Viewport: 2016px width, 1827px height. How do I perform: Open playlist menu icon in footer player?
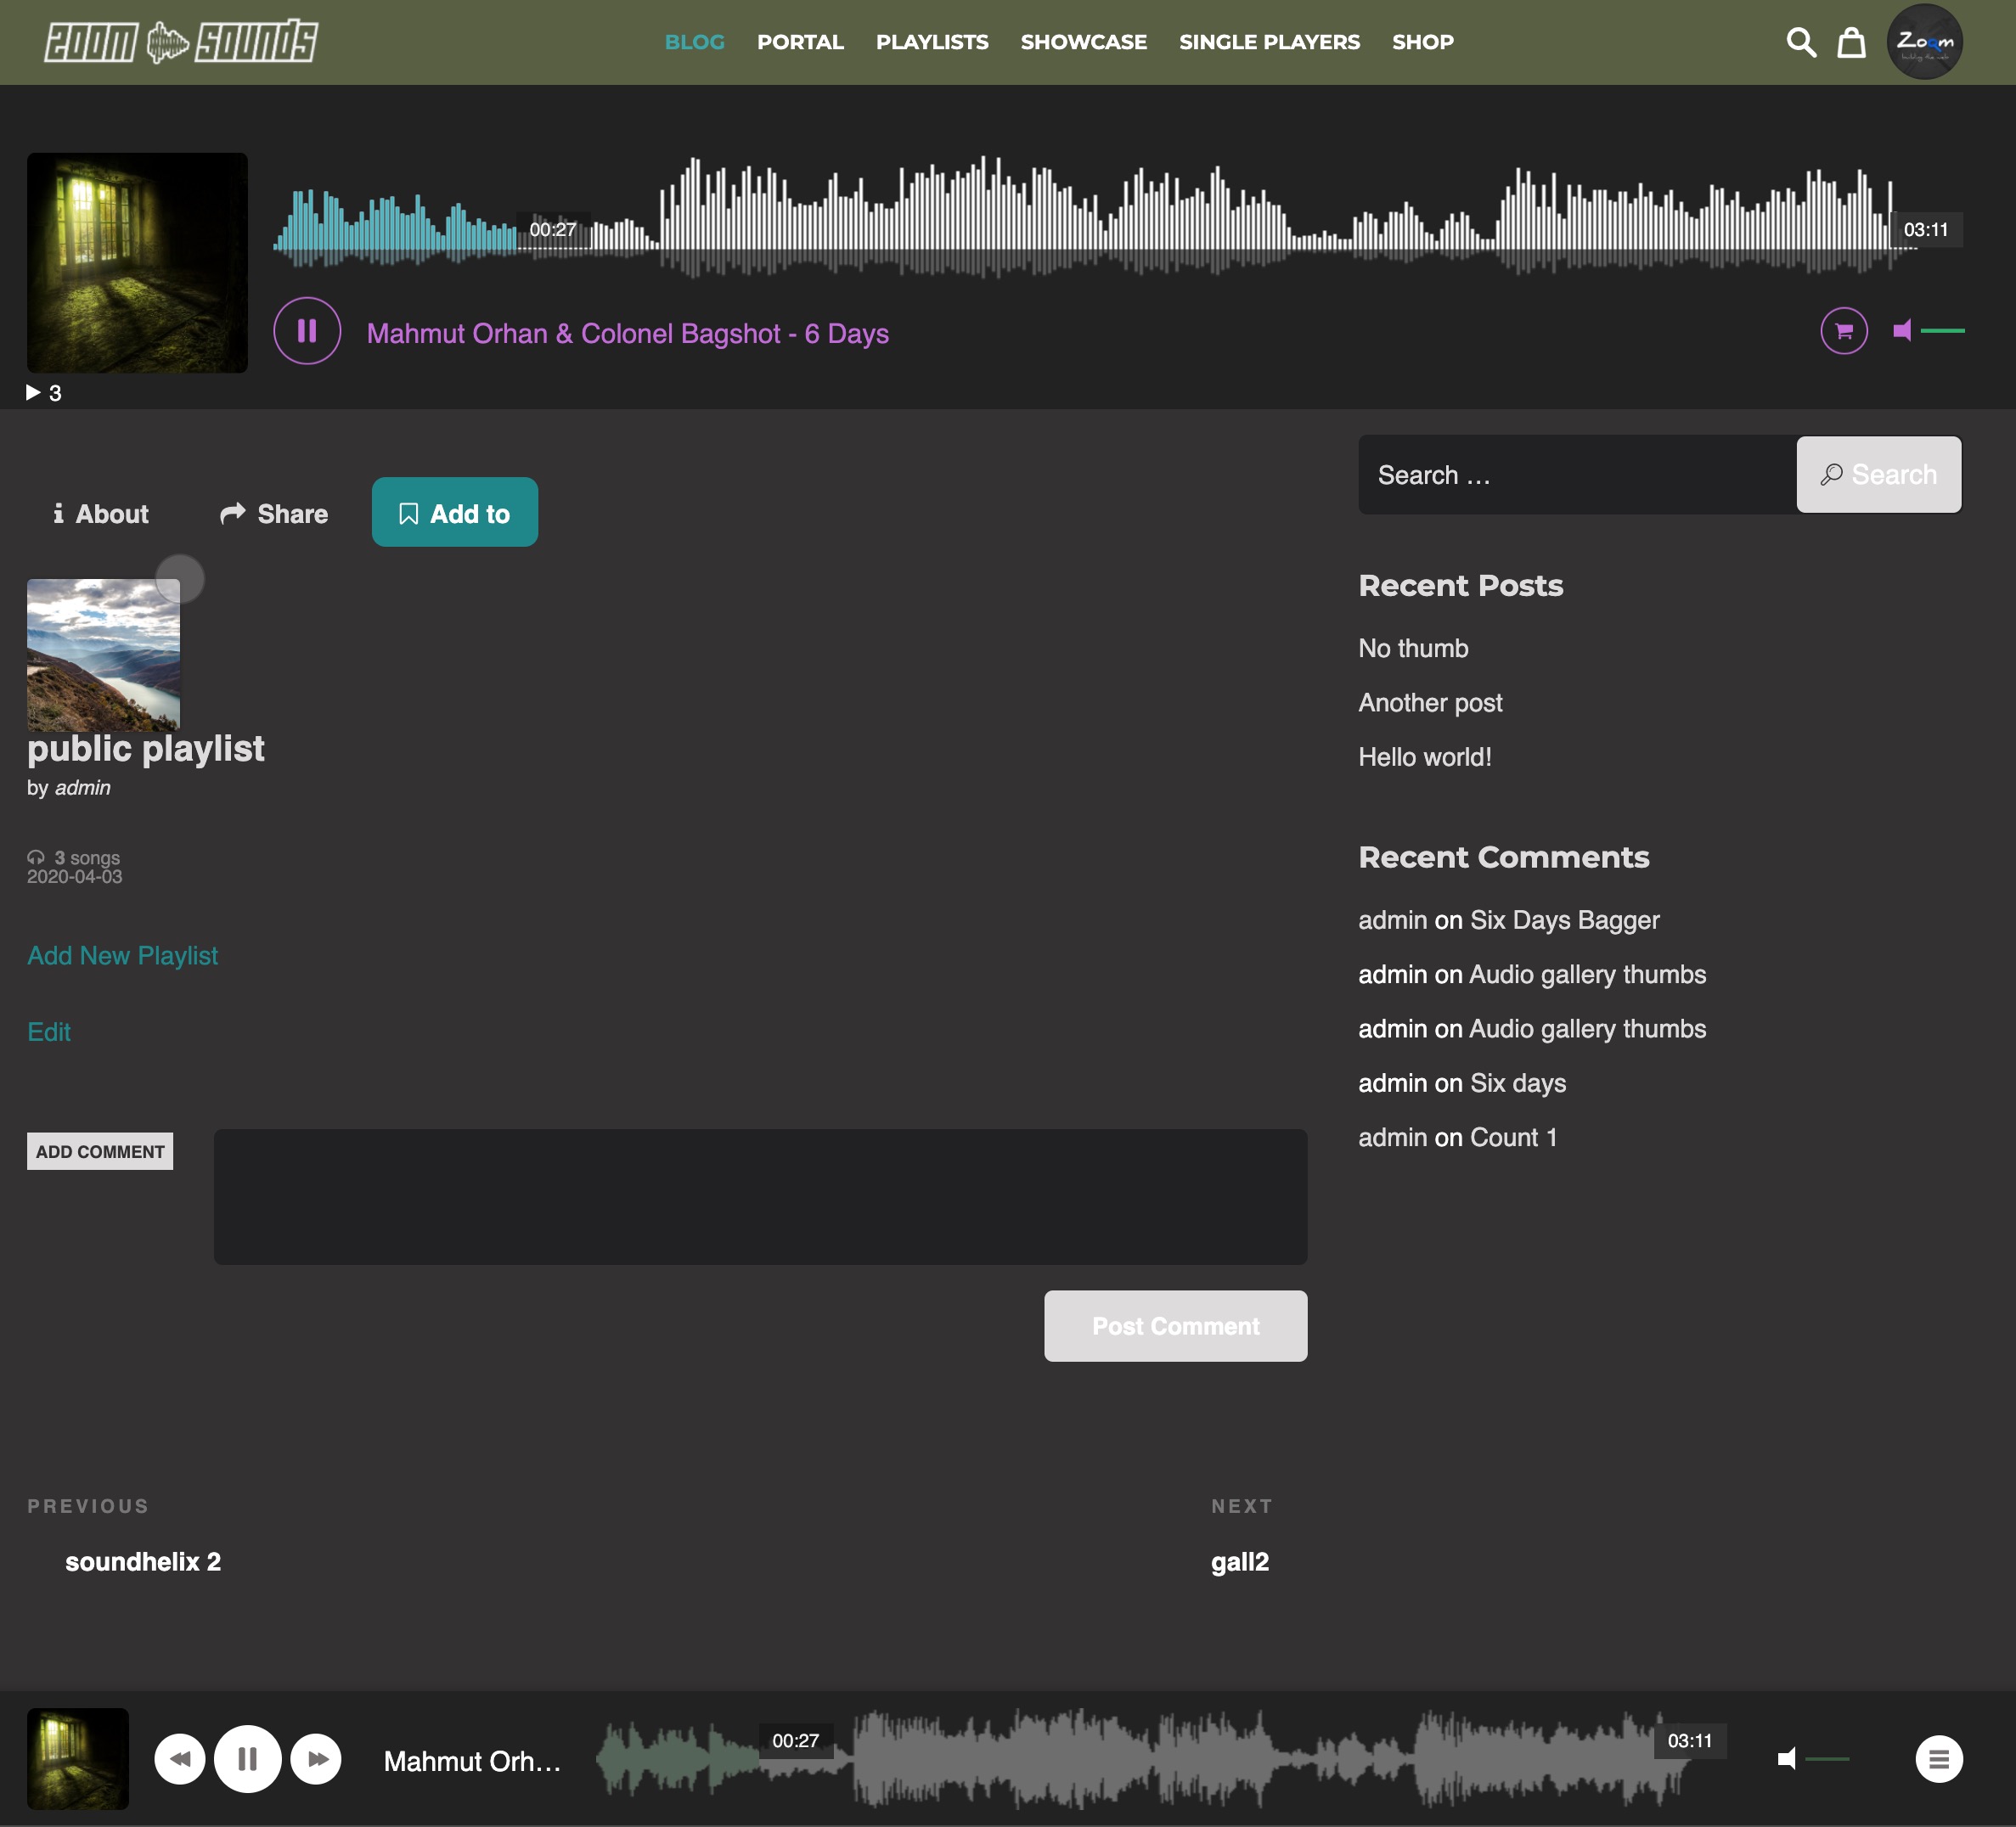point(1938,1759)
